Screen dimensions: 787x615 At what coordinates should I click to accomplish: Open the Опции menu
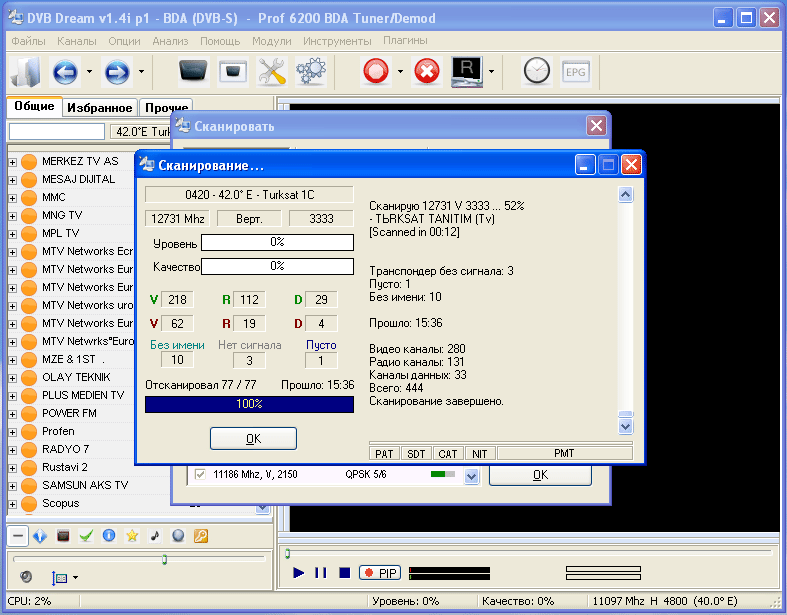pyautogui.click(x=124, y=41)
